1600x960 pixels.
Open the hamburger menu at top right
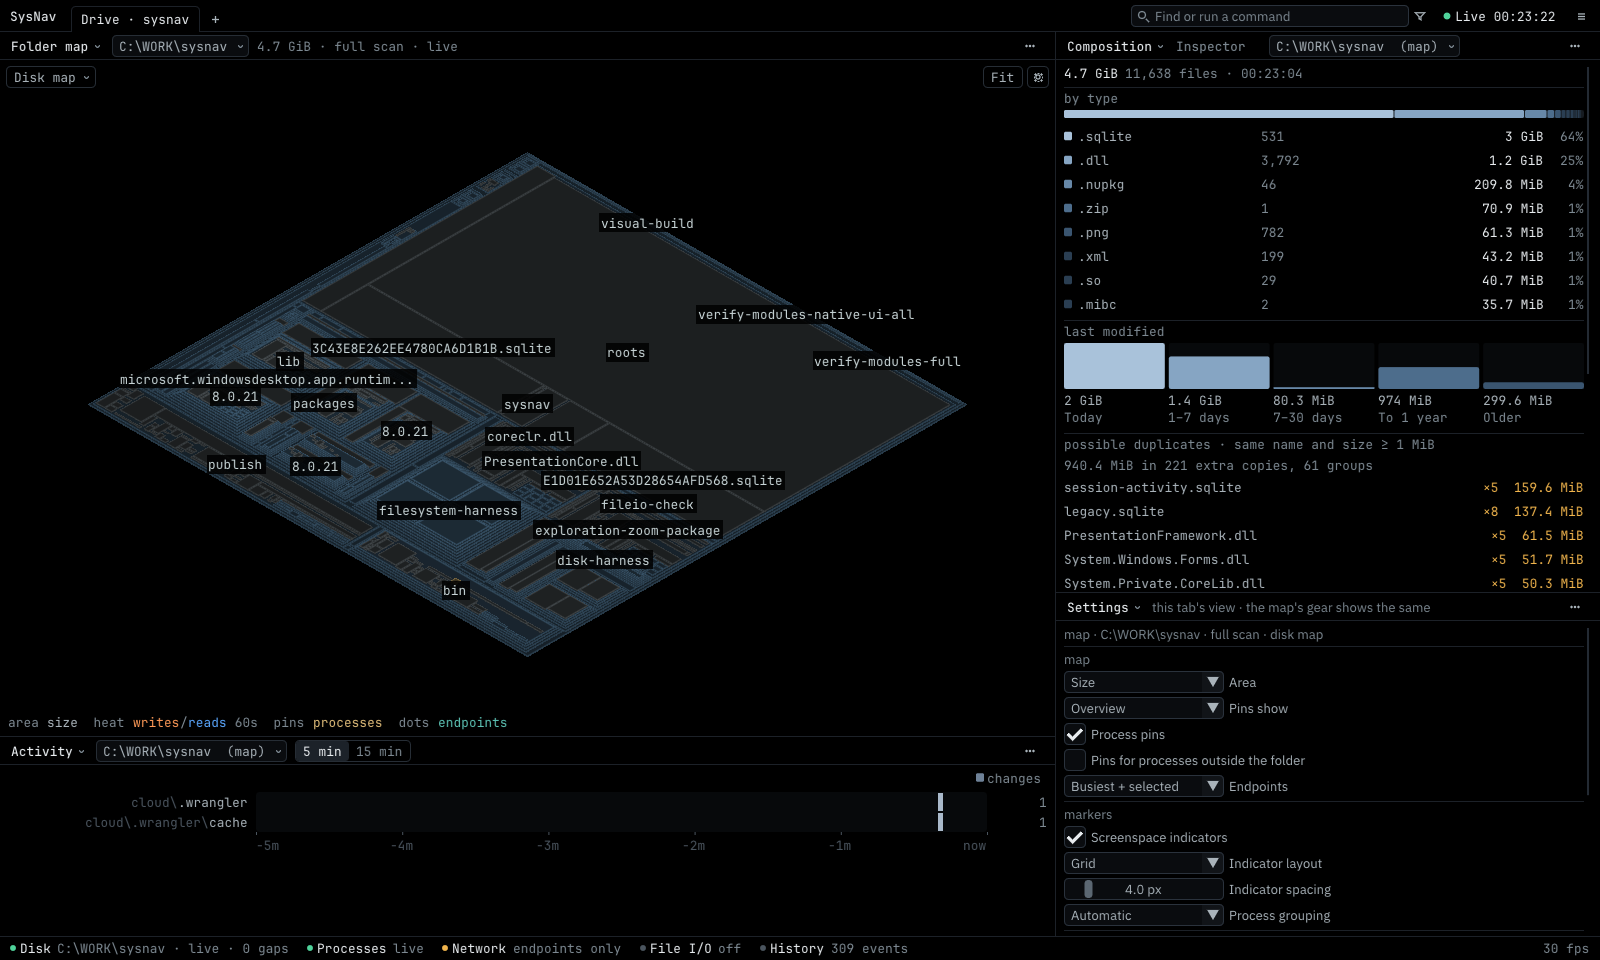[x=1581, y=16]
